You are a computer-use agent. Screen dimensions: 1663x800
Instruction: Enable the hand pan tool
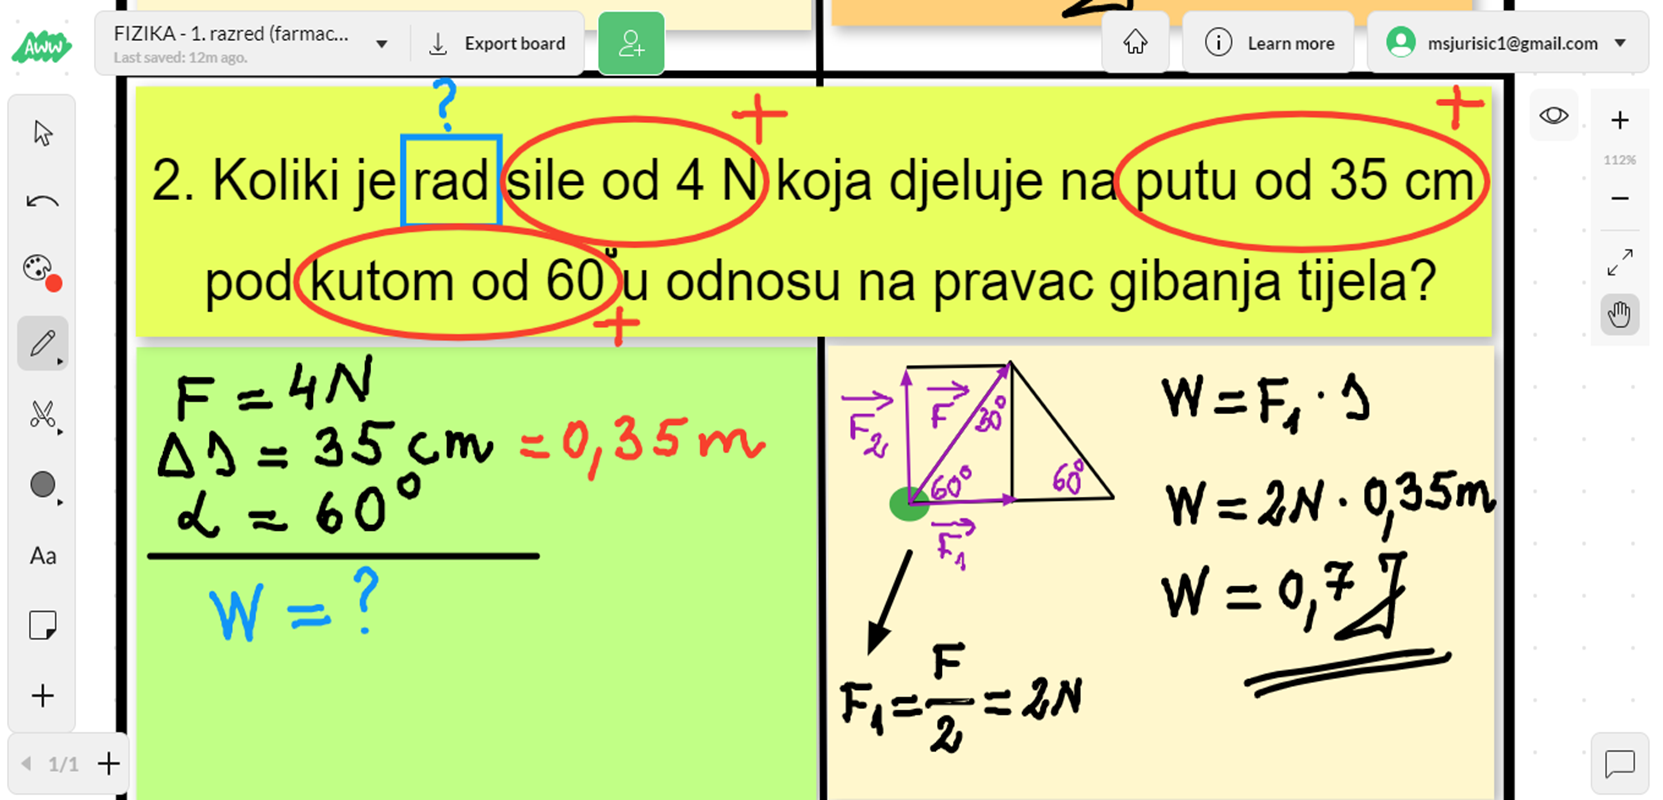1619,316
